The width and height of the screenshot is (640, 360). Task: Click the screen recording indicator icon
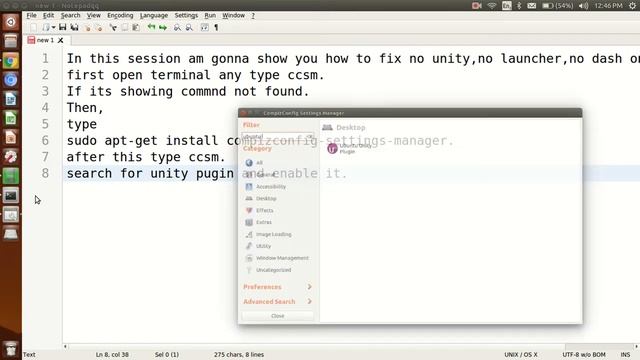(476, 5)
